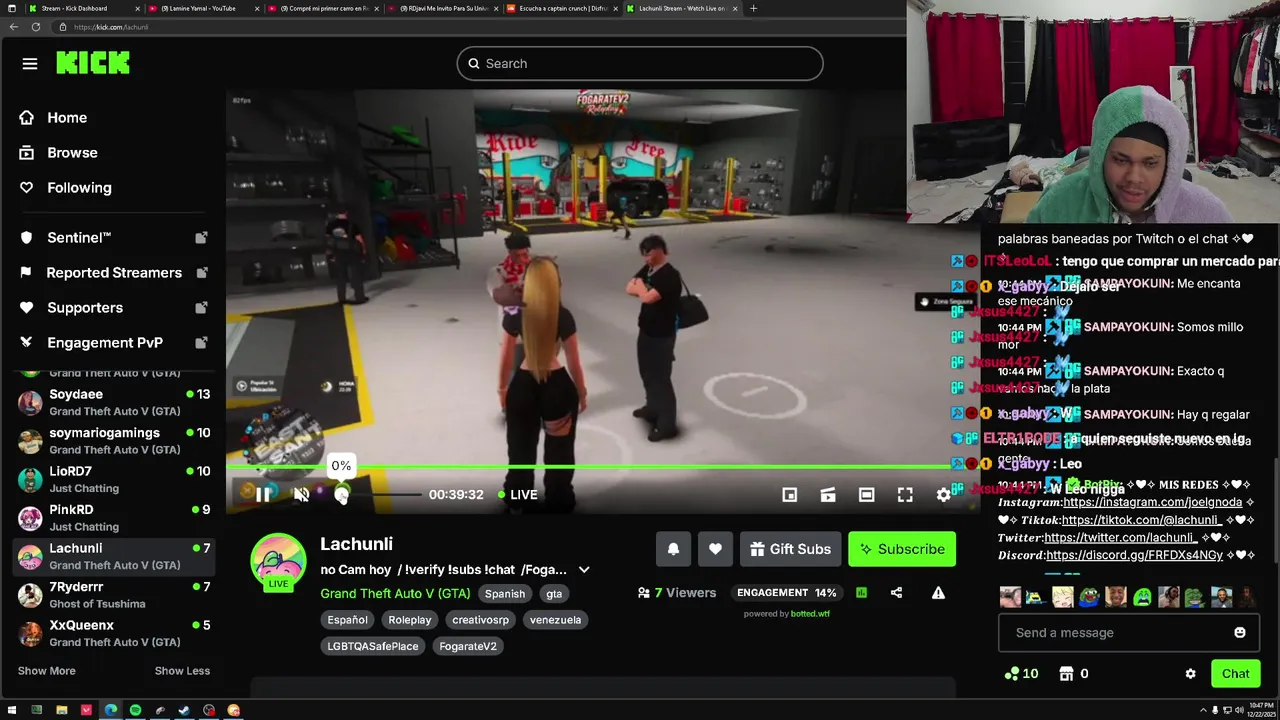
Task: Select the gta tag
Action: click(554, 593)
